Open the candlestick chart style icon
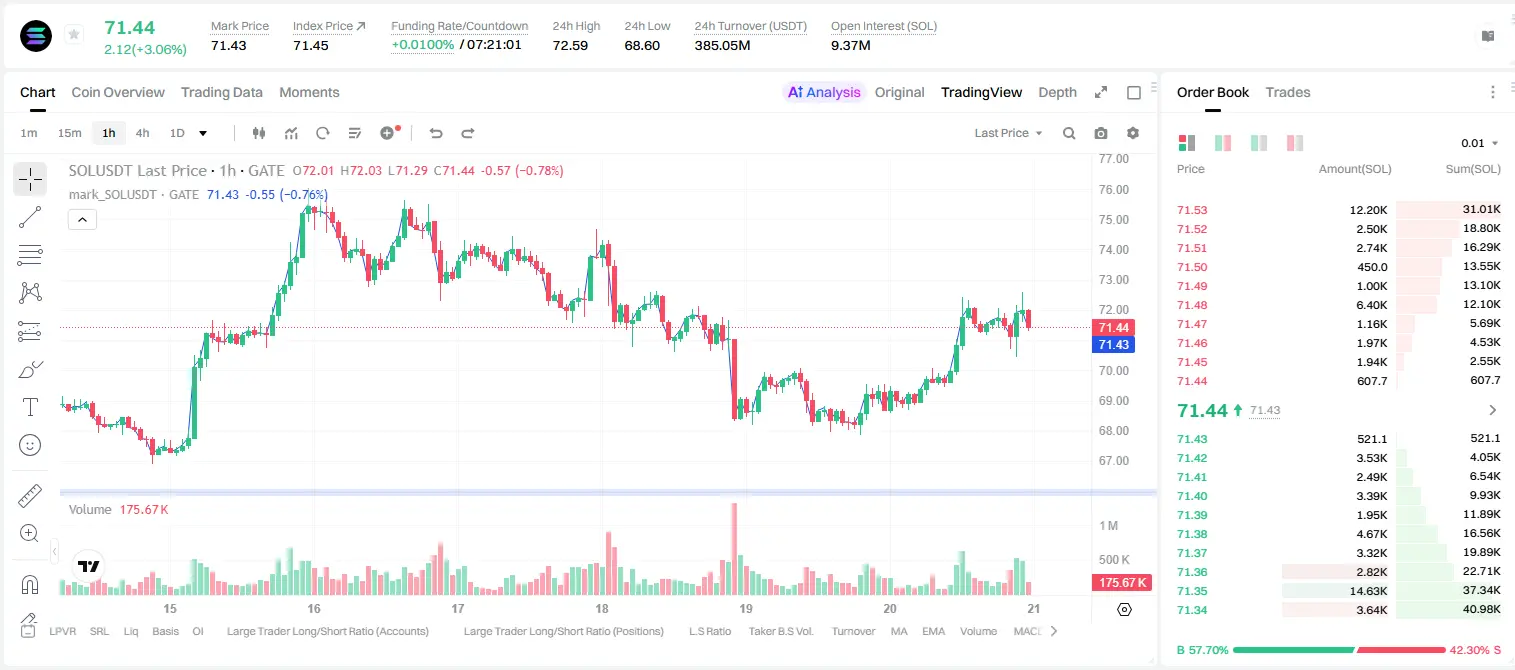This screenshot has width=1515, height=670. click(259, 133)
